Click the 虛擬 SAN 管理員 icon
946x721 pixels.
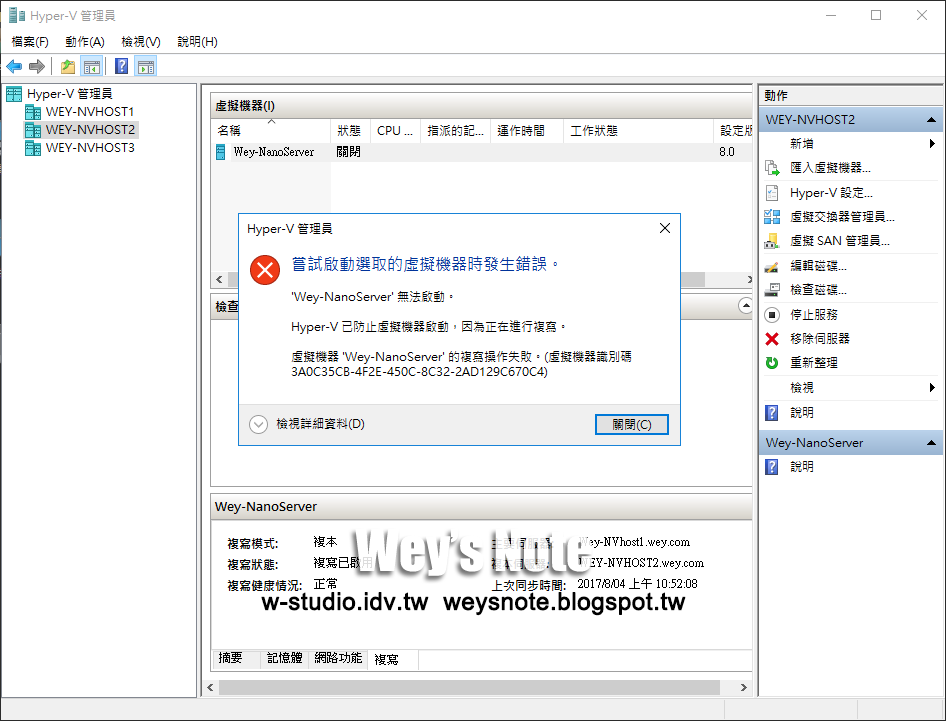[772, 241]
